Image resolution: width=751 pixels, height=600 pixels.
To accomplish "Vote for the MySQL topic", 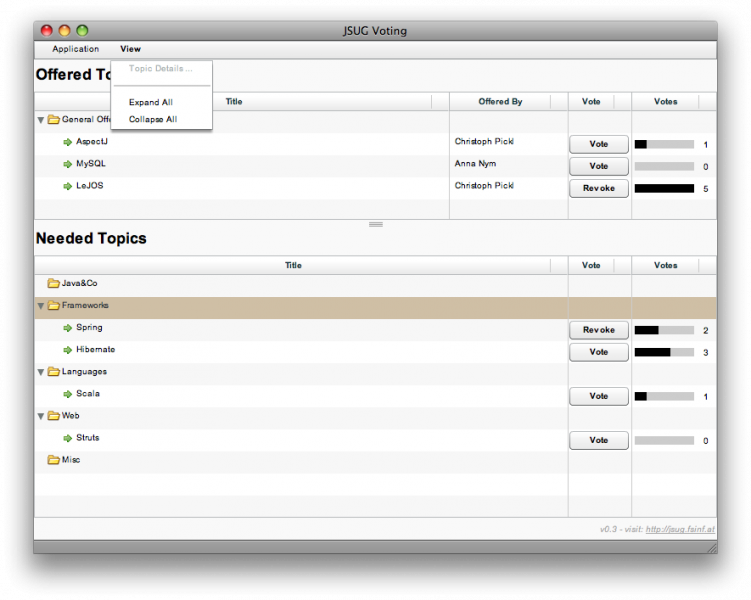I will [x=599, y=166].
